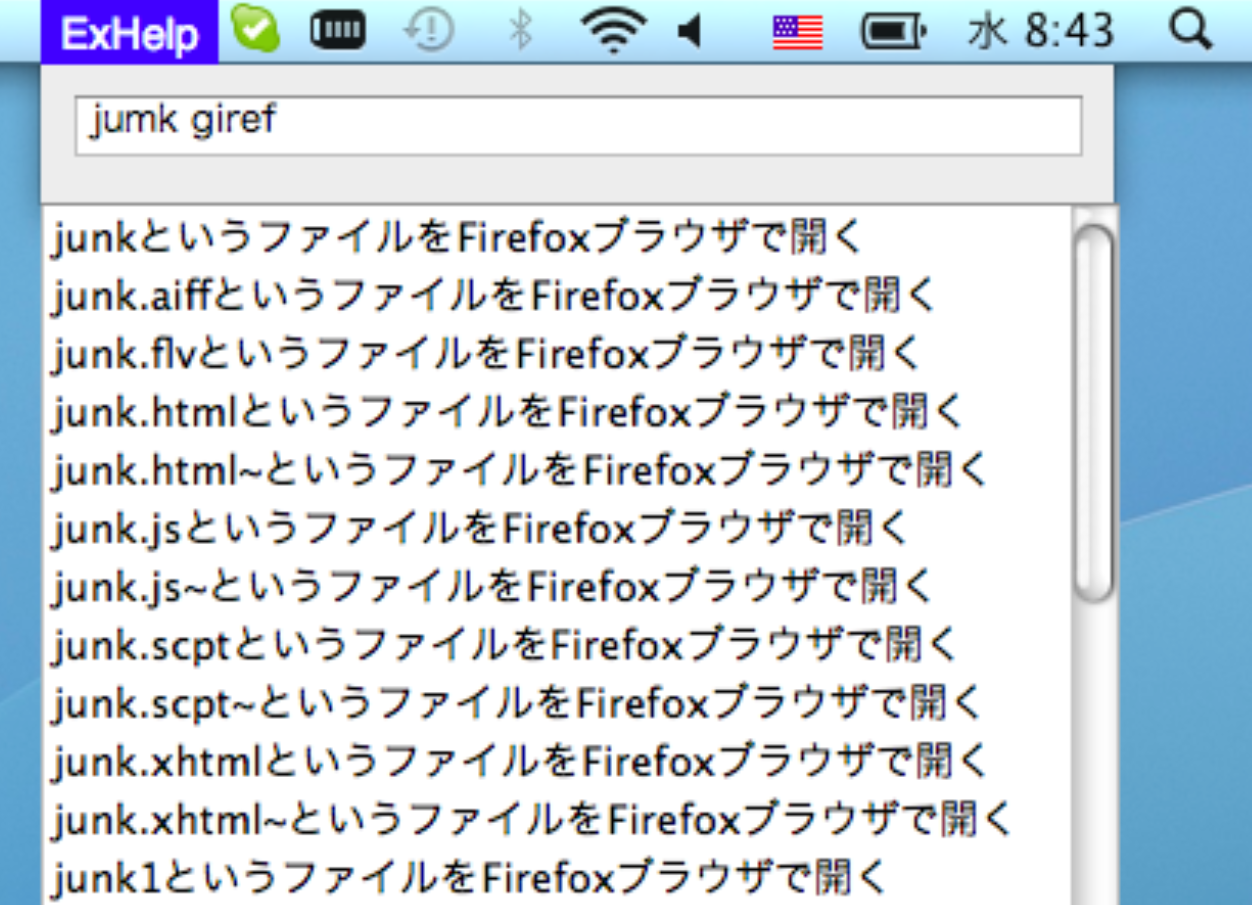Open the battery status icon

[894, 32]
